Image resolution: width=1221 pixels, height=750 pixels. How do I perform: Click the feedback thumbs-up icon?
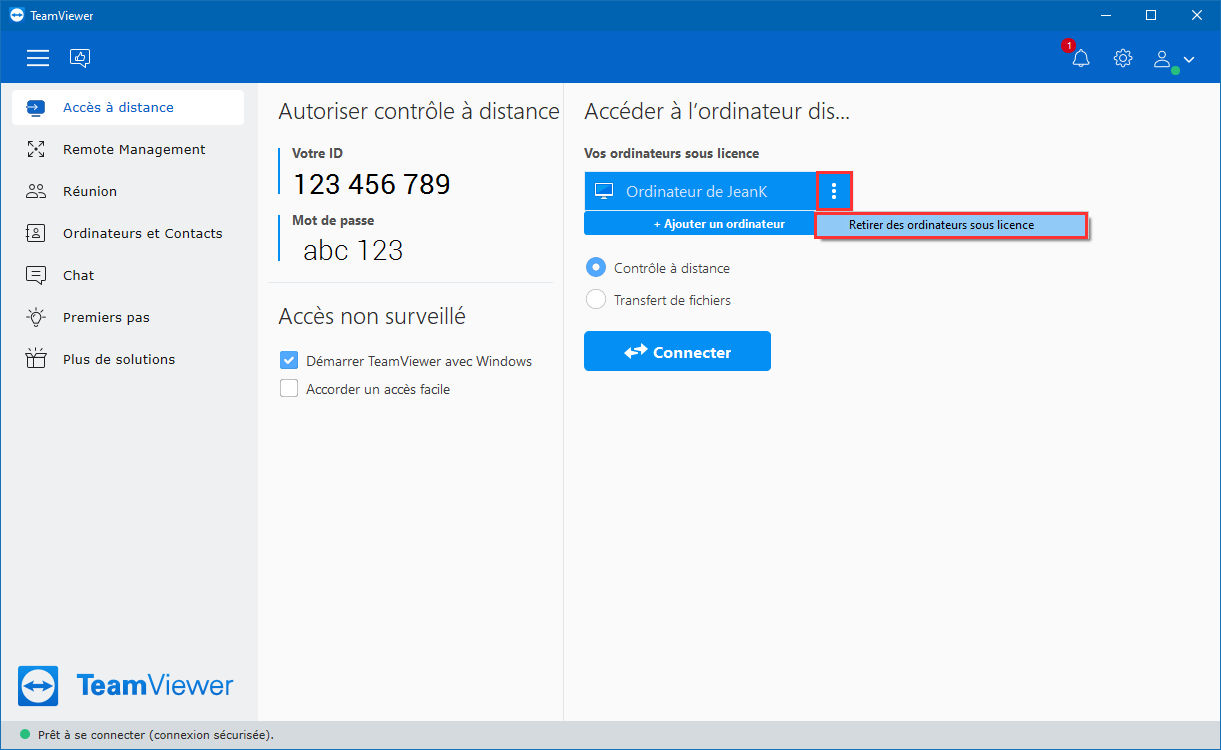(80, 58)
